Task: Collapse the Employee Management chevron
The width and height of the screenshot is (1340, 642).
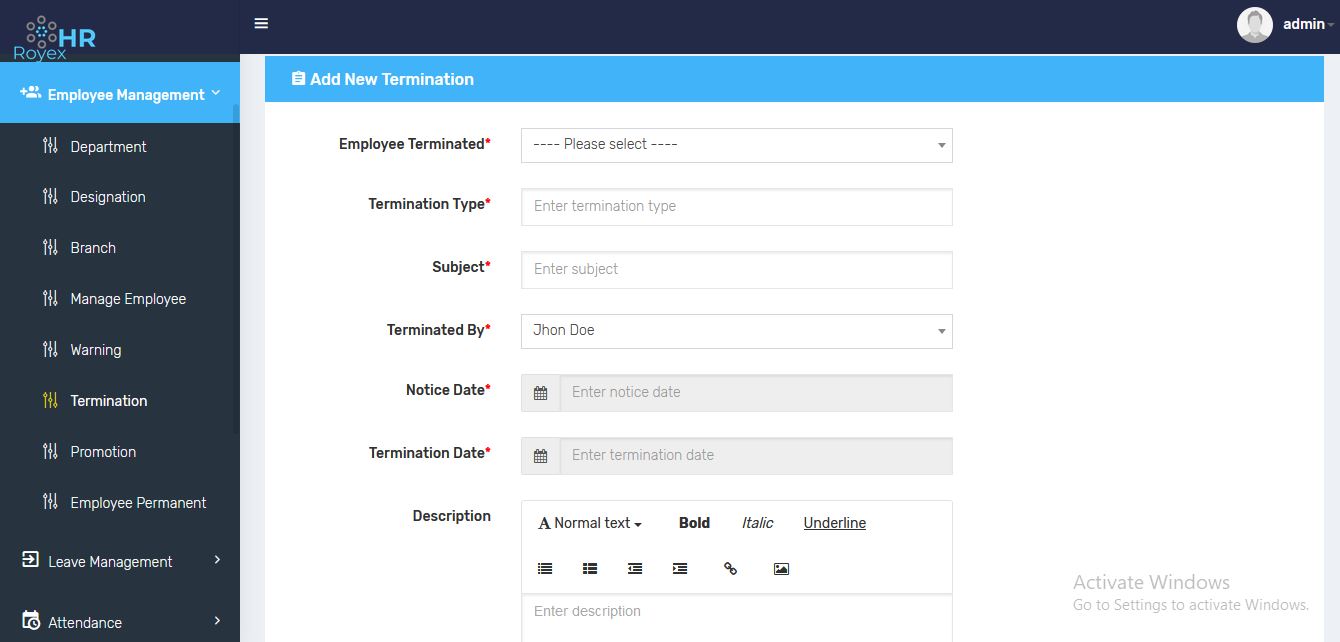Action: (215, 93)
